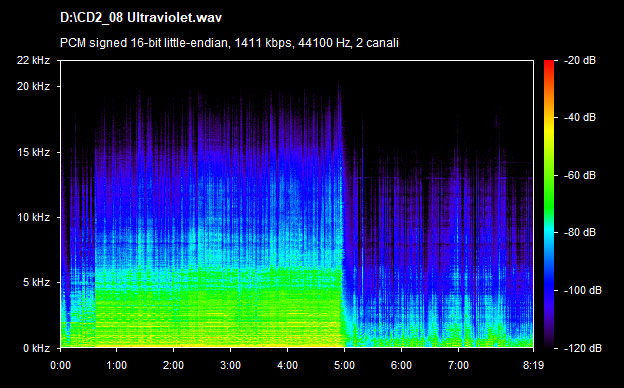The height and width of the screenshot is (388, 624).
Task: Click the -60 dB legend label
Action: [579, 175]
